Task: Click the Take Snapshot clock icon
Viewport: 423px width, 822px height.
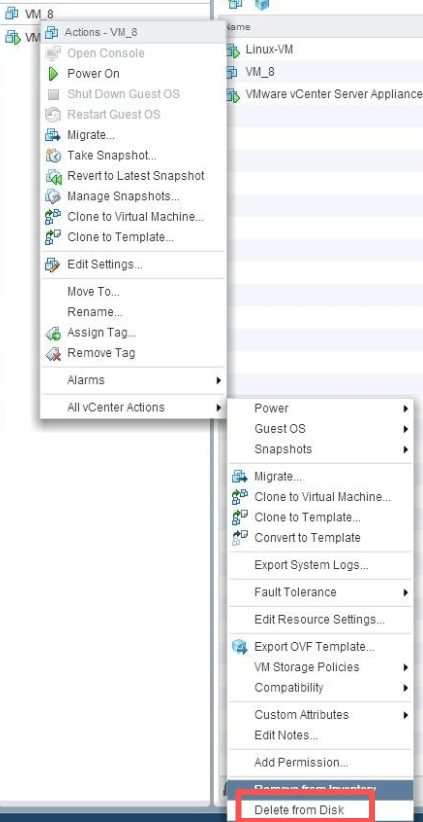Action: (53, 156)
